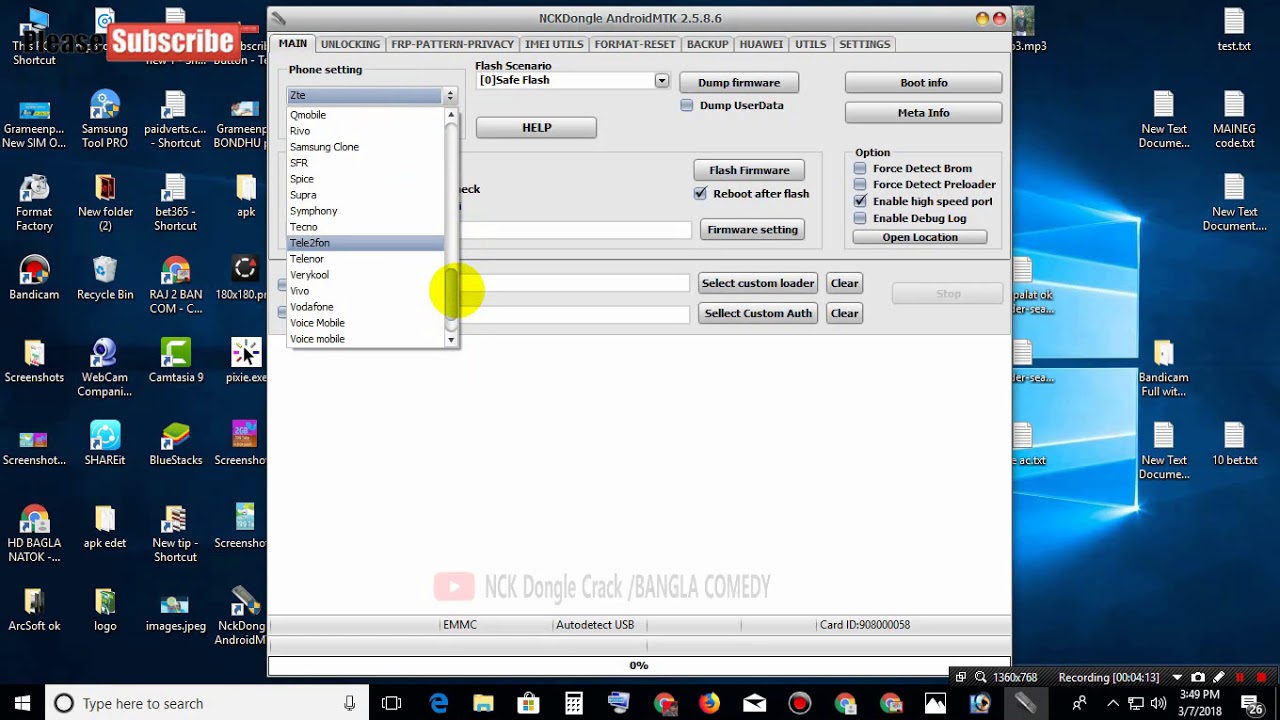The height and width of the screenshot is (720, 1280).
Task: Click Firmware setting button
Action: (752, 230)
